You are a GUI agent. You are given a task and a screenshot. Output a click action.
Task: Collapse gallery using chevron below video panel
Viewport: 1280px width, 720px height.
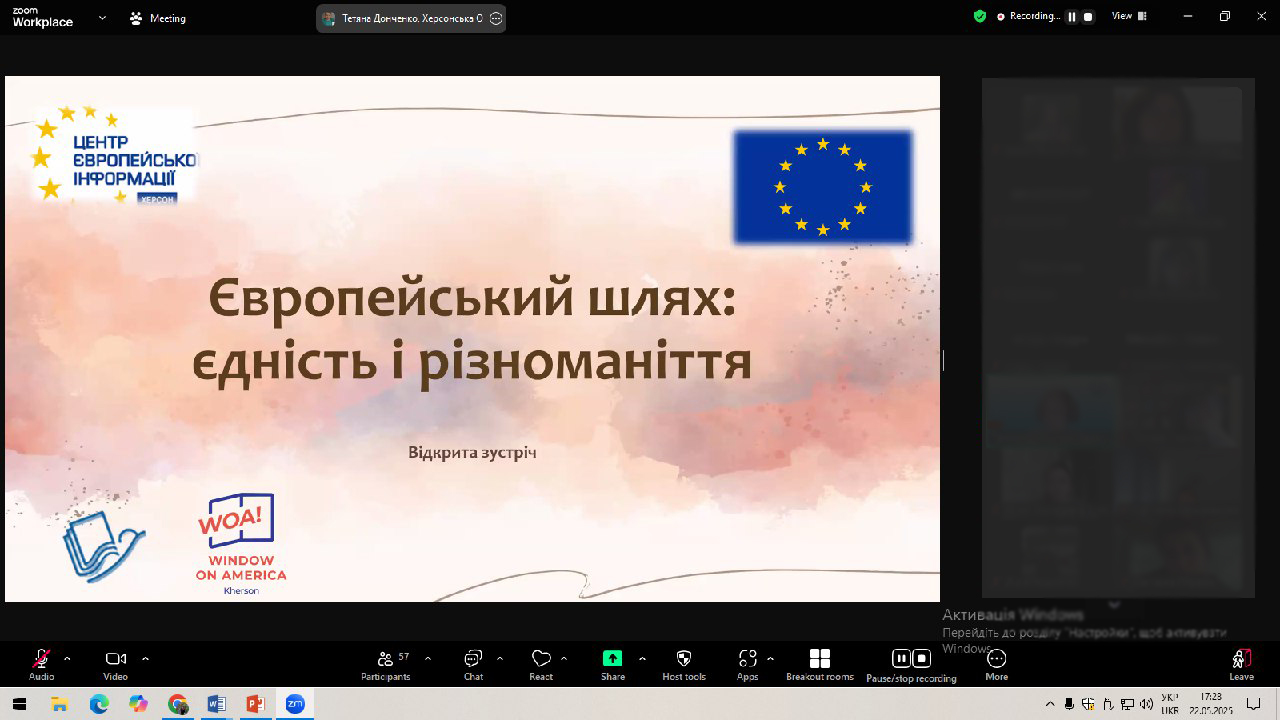pos(1115,605)
